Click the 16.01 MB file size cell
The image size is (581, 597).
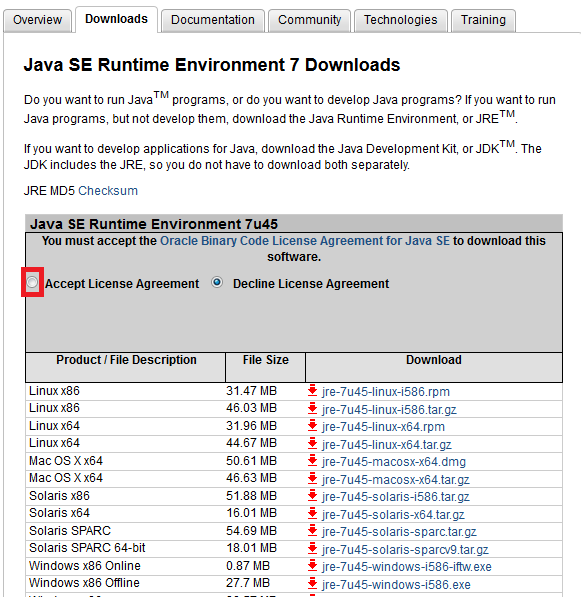[x=251, y=513]
